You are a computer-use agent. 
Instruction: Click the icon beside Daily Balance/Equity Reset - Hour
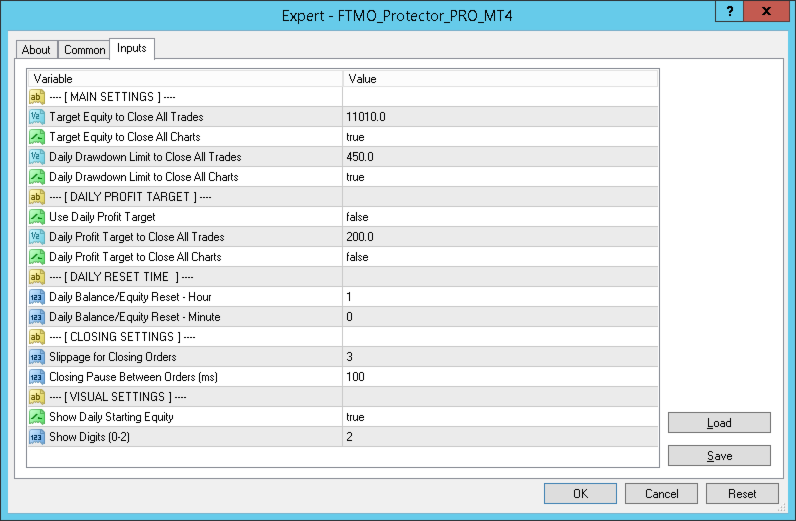click(37, 297)
